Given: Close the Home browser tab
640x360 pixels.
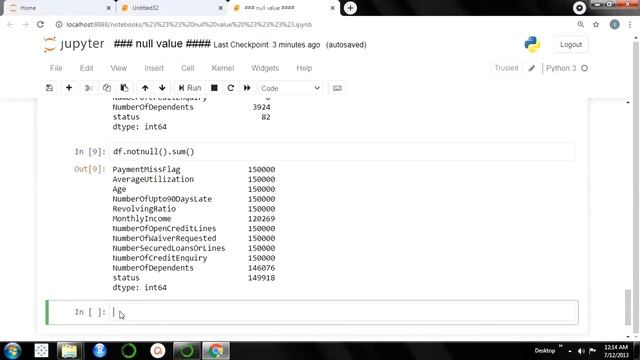Looking at the screenshot, I should [108, 8].
